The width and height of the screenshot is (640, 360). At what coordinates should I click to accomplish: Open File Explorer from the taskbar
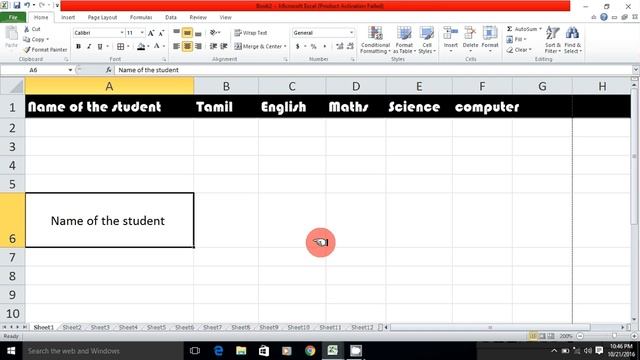coord(241,351)
